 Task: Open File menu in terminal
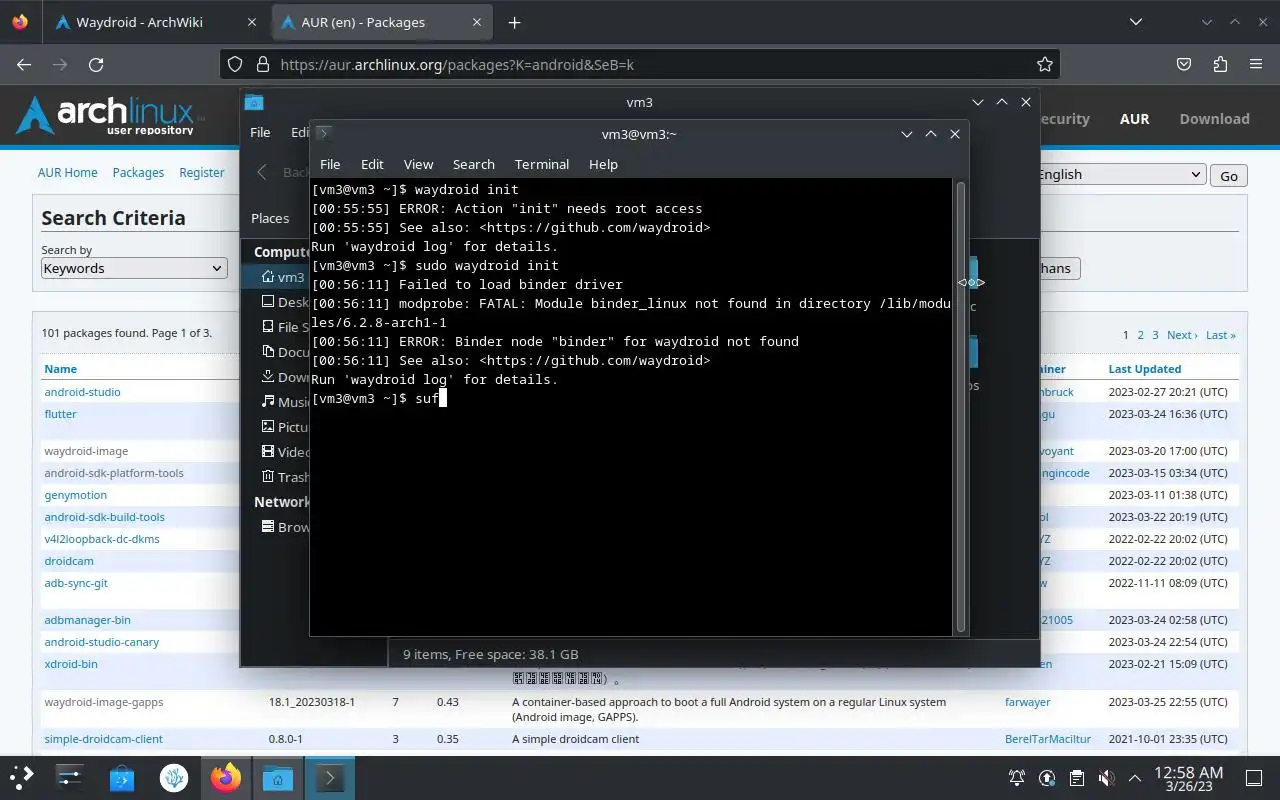pyautogui.click(x=330, y=164)
